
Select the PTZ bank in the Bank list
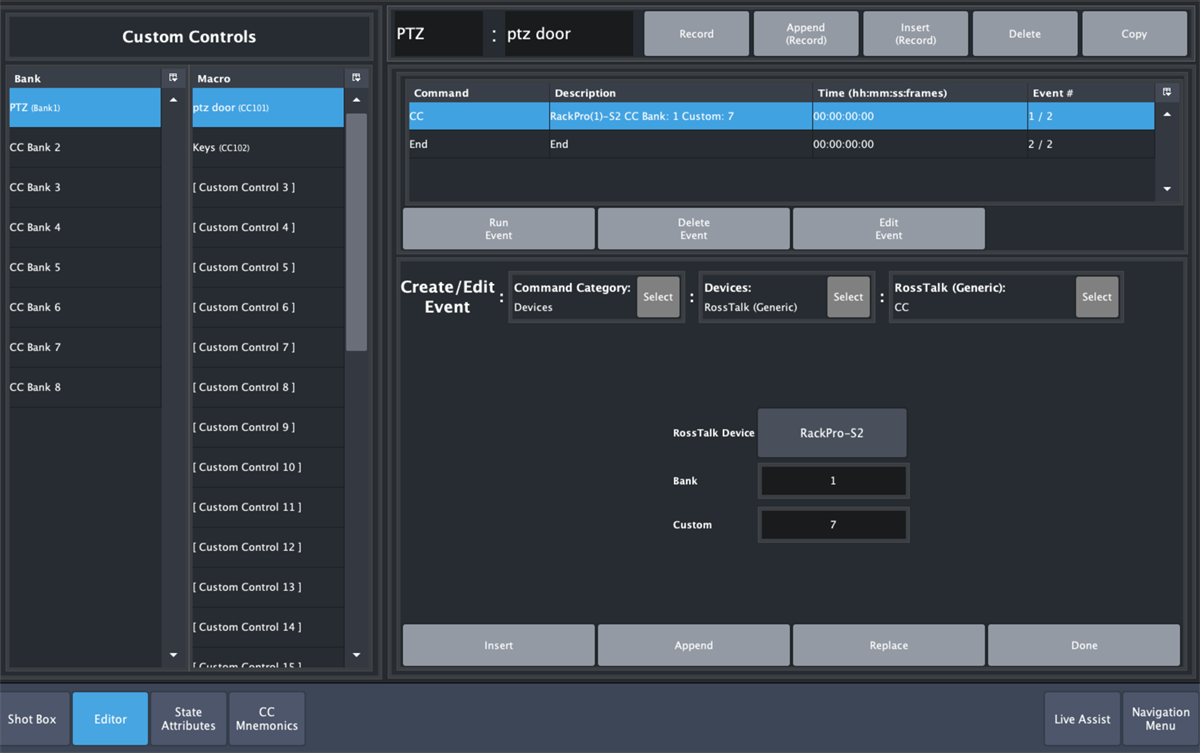[x=84, y=108]
